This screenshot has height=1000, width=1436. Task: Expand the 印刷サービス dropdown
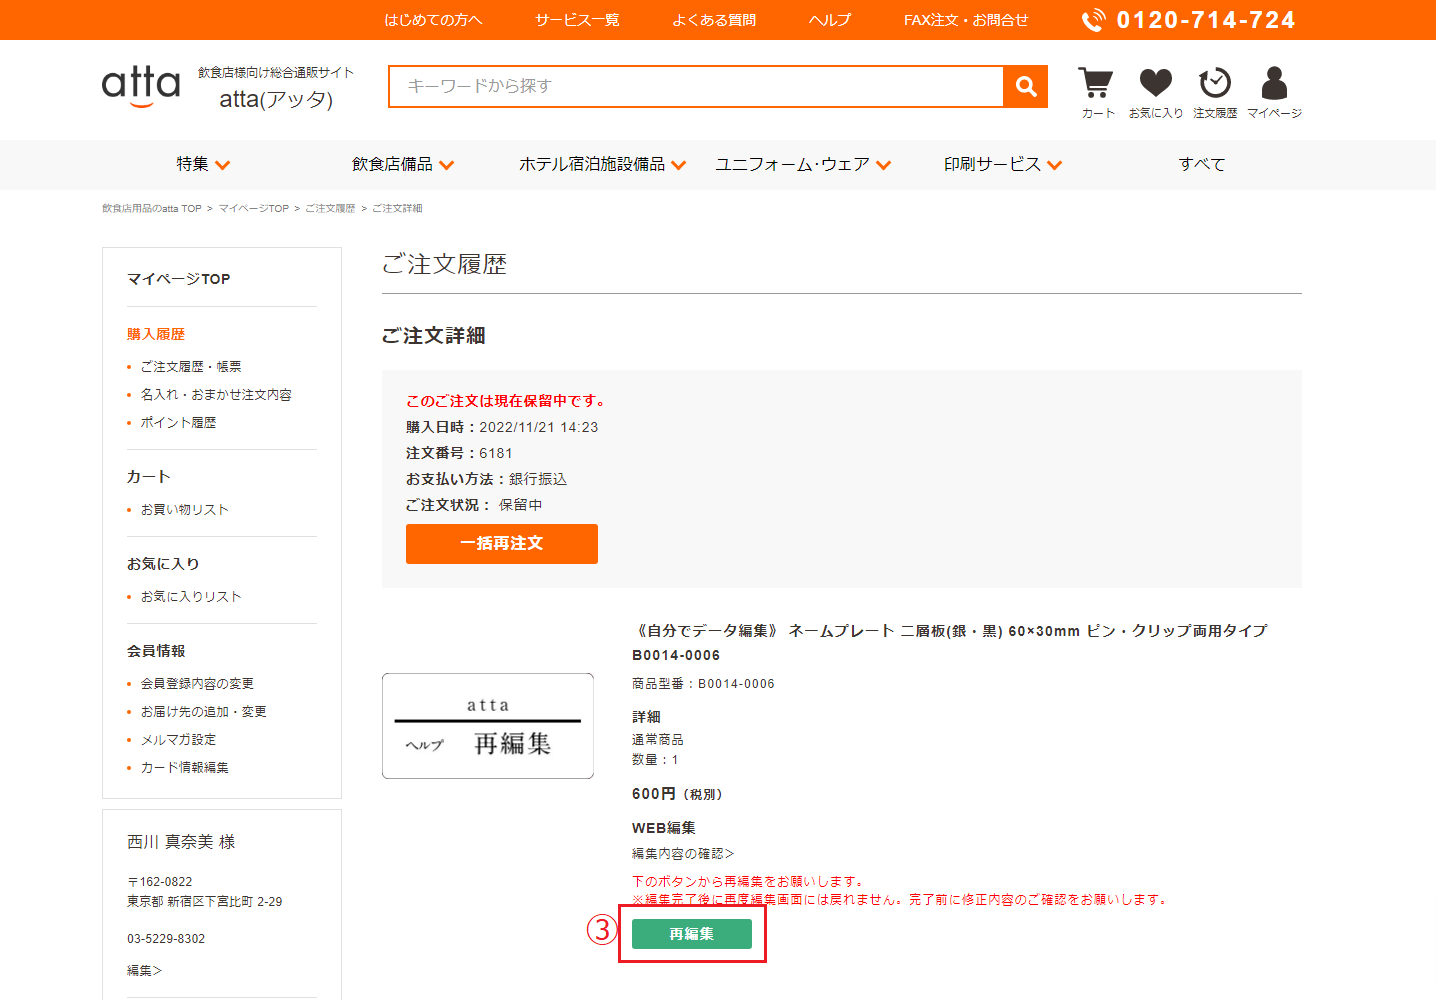[x=1002, y=165]
